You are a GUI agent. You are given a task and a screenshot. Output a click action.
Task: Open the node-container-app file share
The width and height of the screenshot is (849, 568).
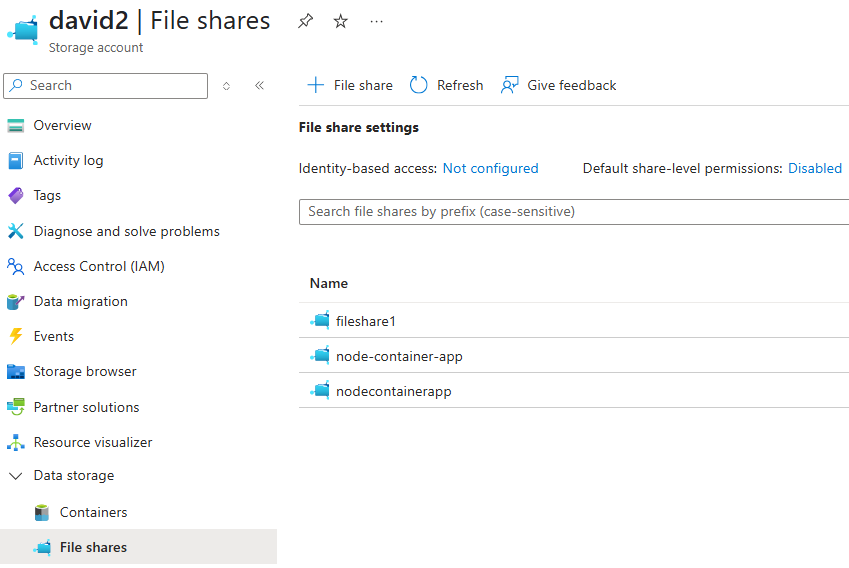click(399, 356)
